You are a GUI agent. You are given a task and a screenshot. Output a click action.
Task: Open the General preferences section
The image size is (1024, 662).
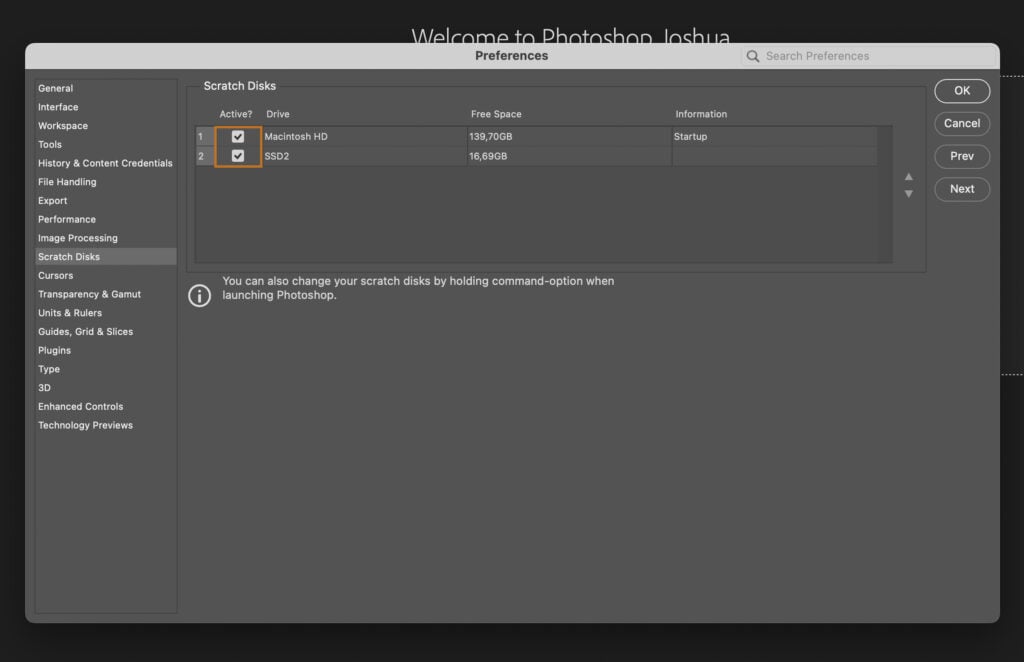pyautogui.click(x=54, y=88)
